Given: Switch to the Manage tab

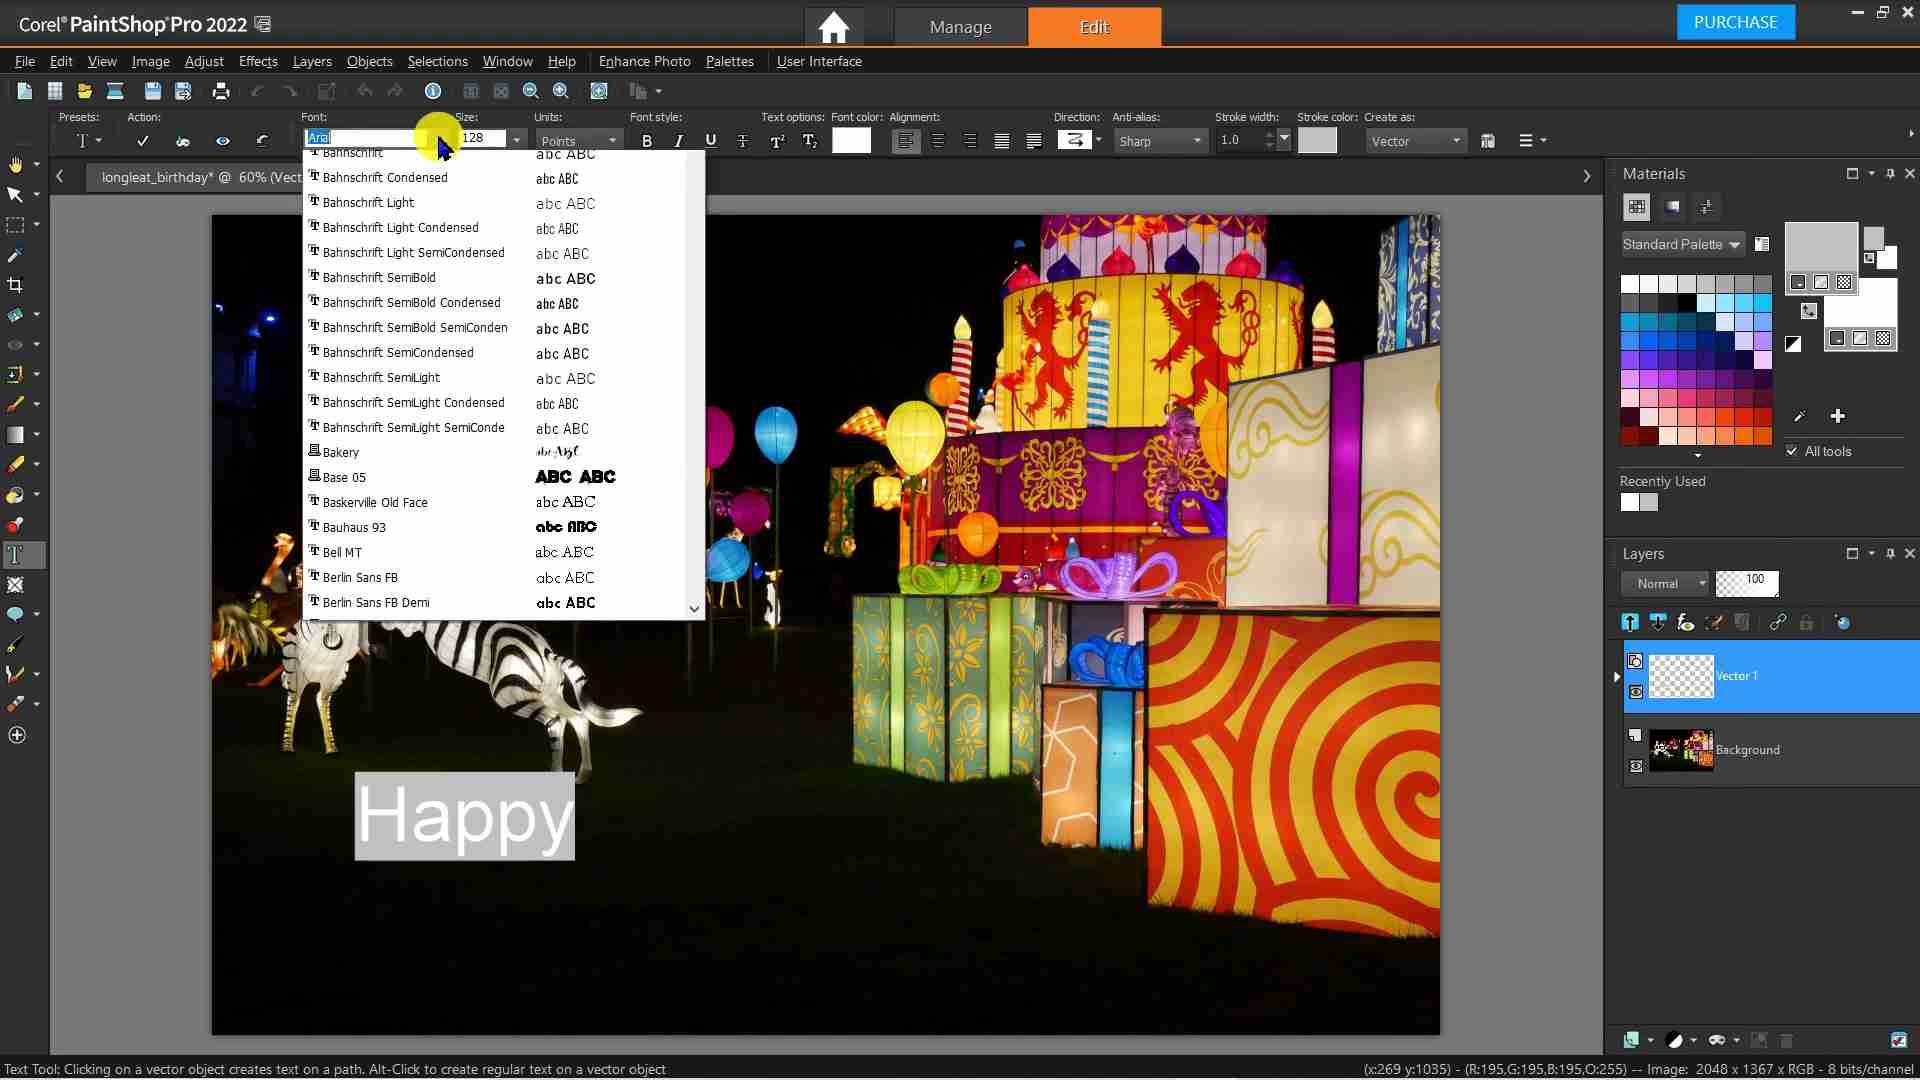Looking at the screenshot, I should click(960, 27).
